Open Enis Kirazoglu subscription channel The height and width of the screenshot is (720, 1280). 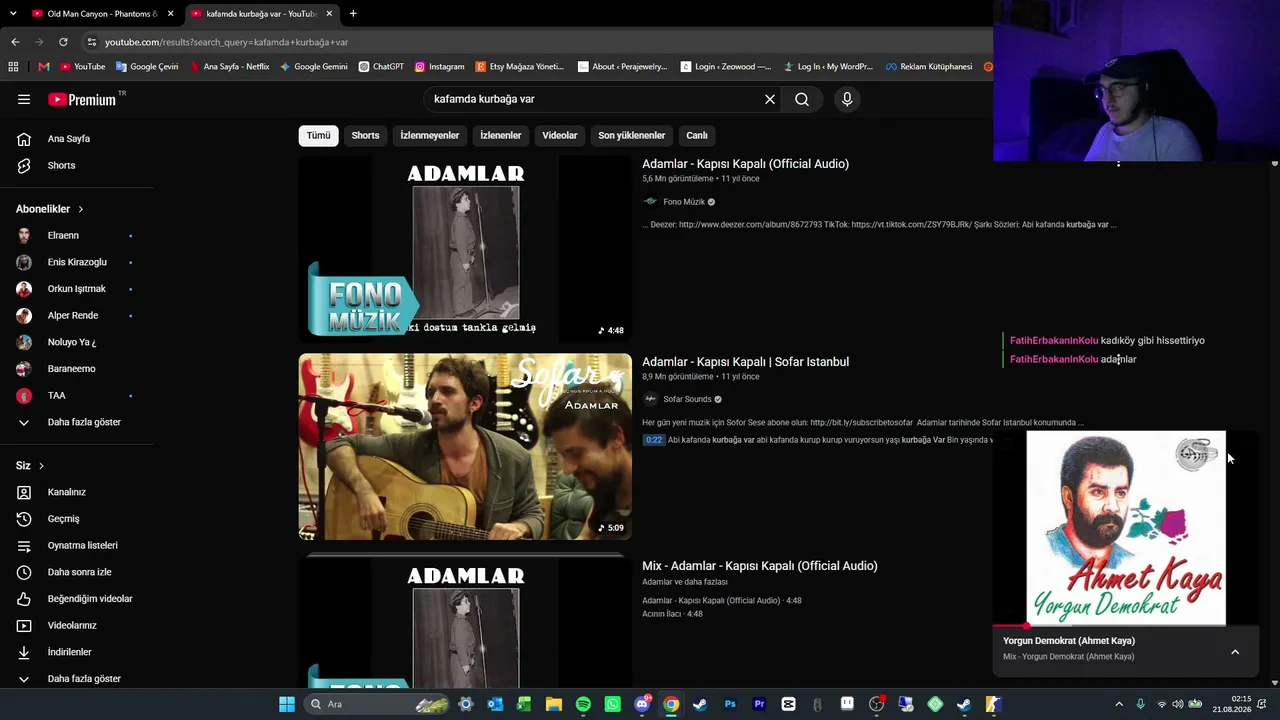point(77,262)
